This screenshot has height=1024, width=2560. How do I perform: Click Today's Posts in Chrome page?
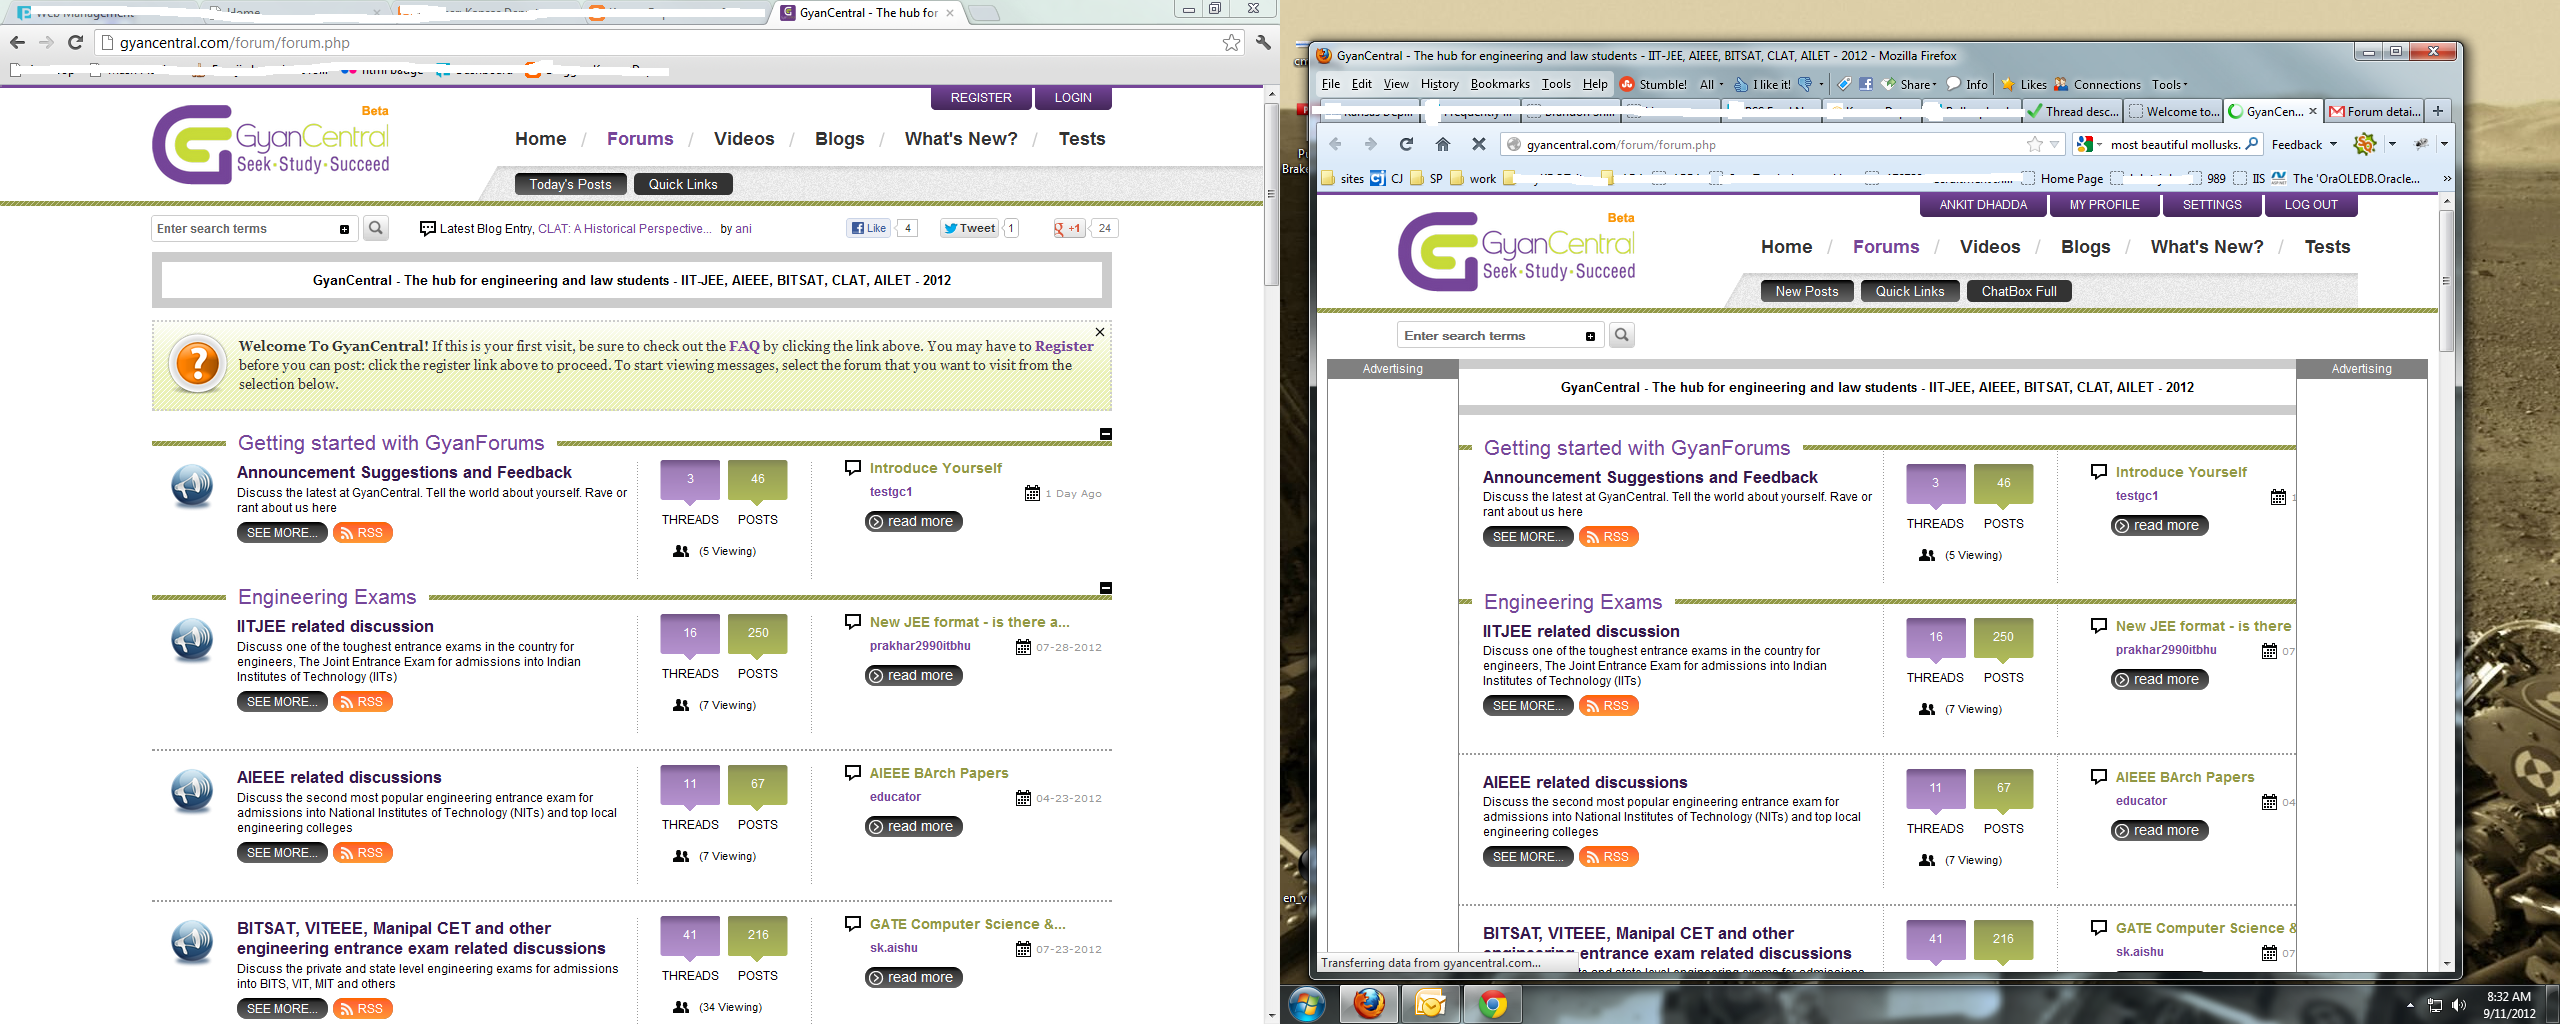pyautogui.click(x=570, y=184)
